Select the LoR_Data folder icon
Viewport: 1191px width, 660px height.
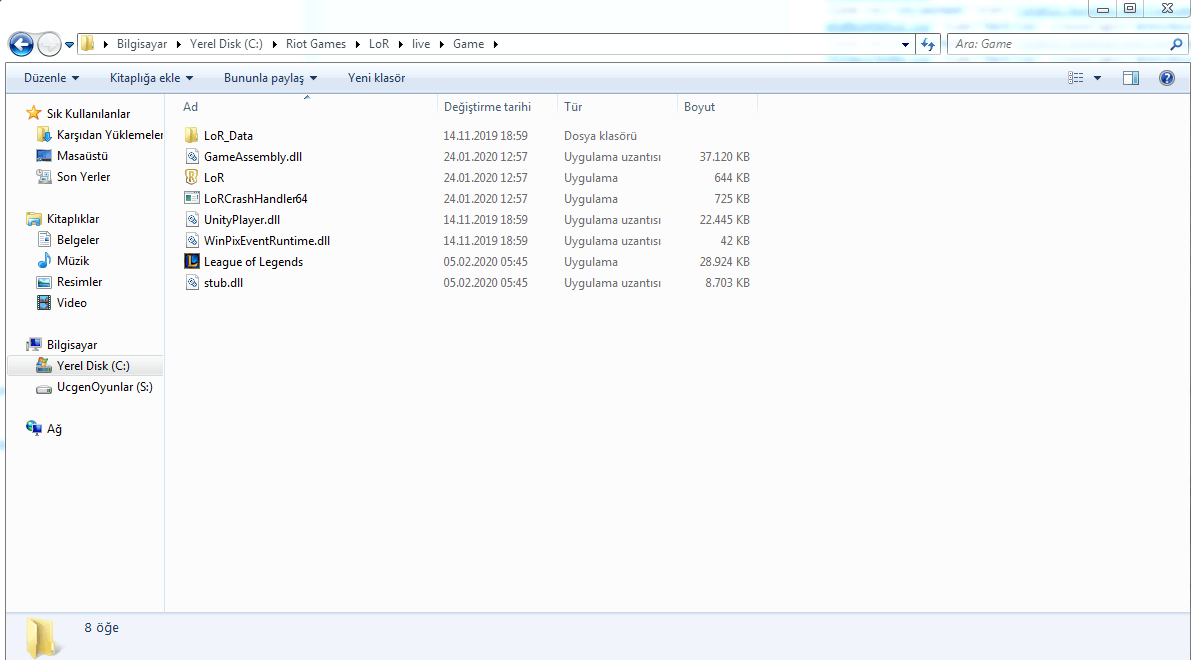pyautogui.click(x=191, y=135)
